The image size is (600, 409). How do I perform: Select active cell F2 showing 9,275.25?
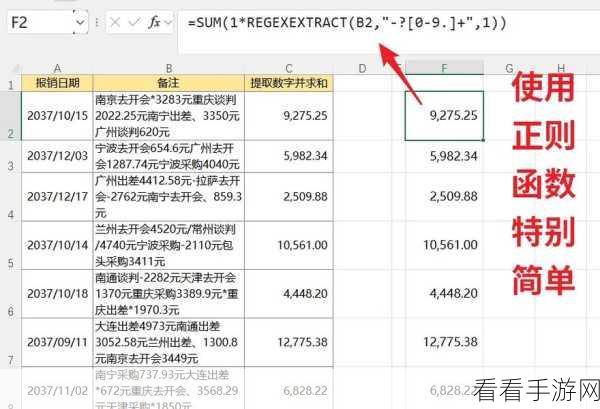coord(444,116)
